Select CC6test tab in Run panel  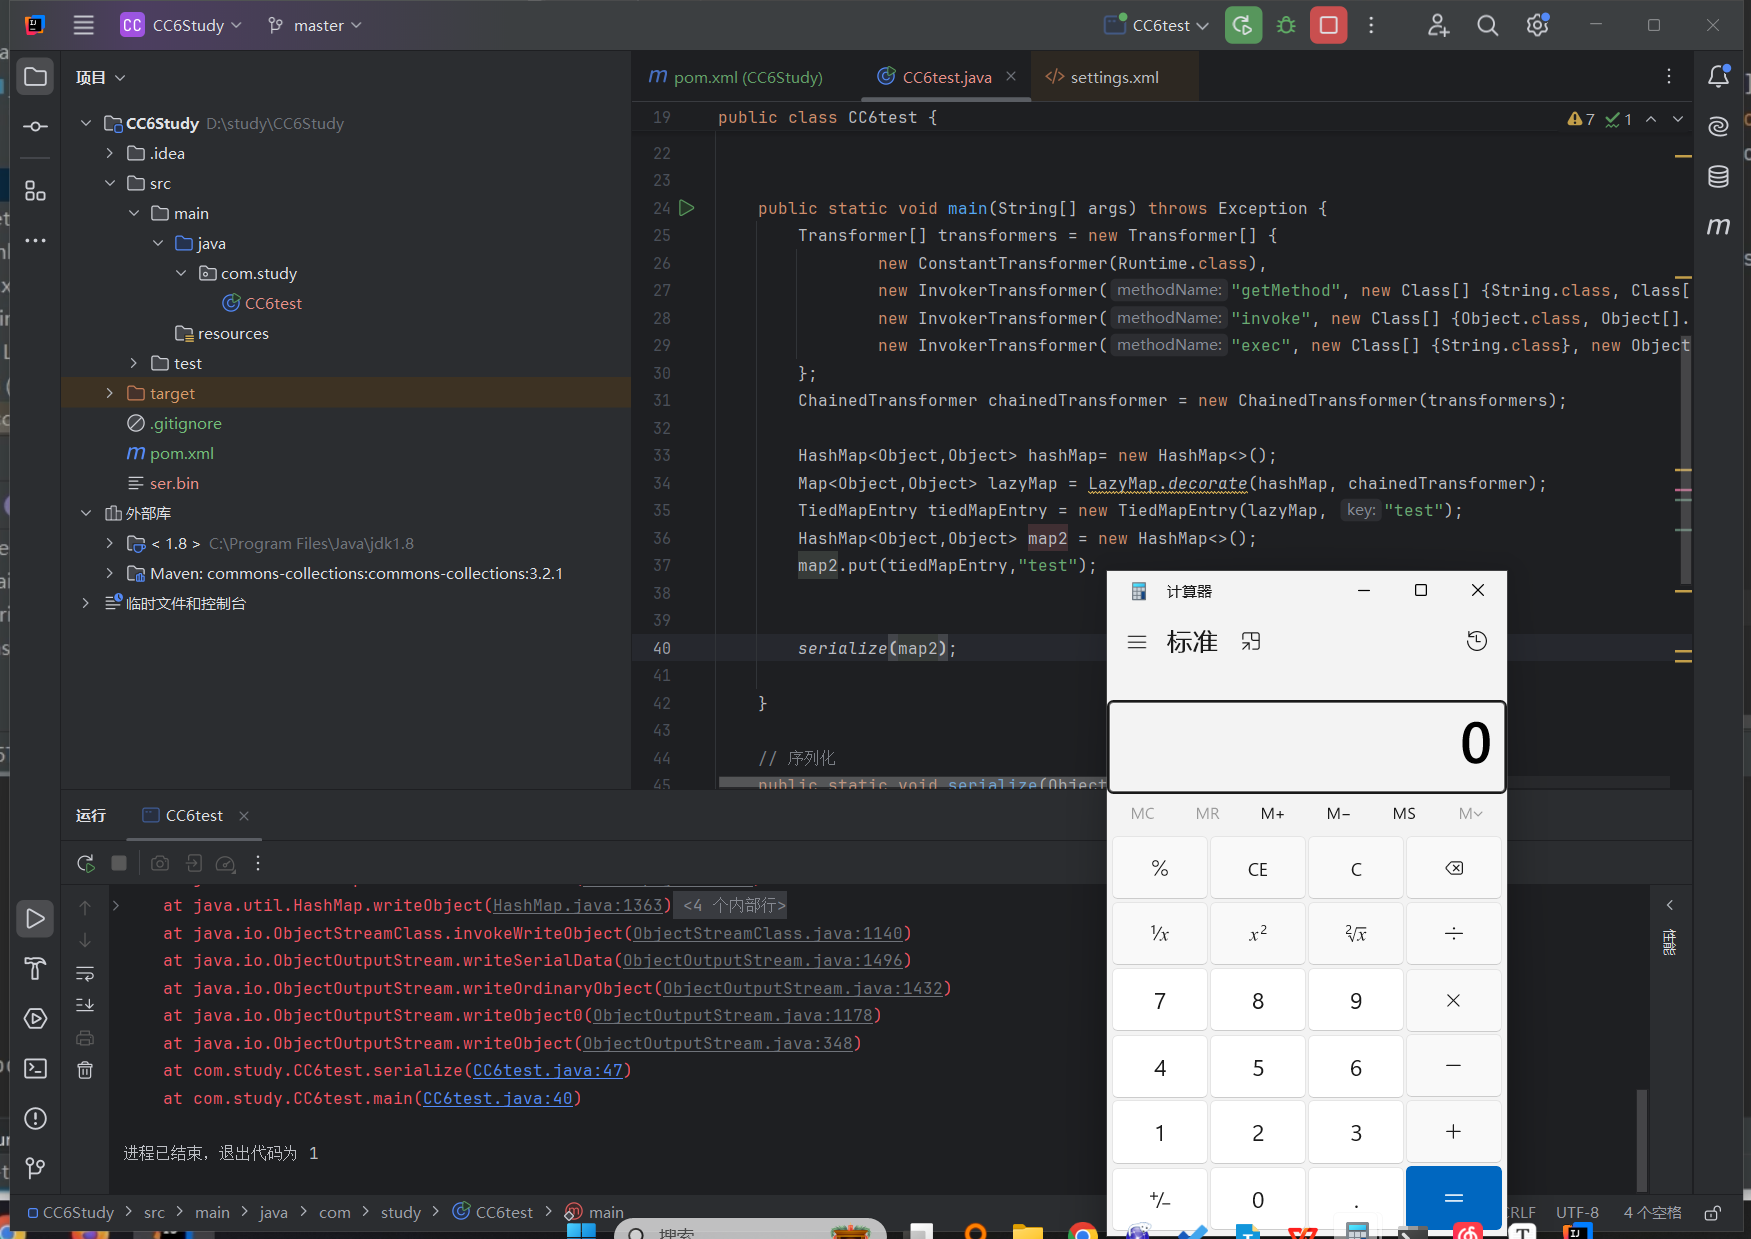click(194, 815)
